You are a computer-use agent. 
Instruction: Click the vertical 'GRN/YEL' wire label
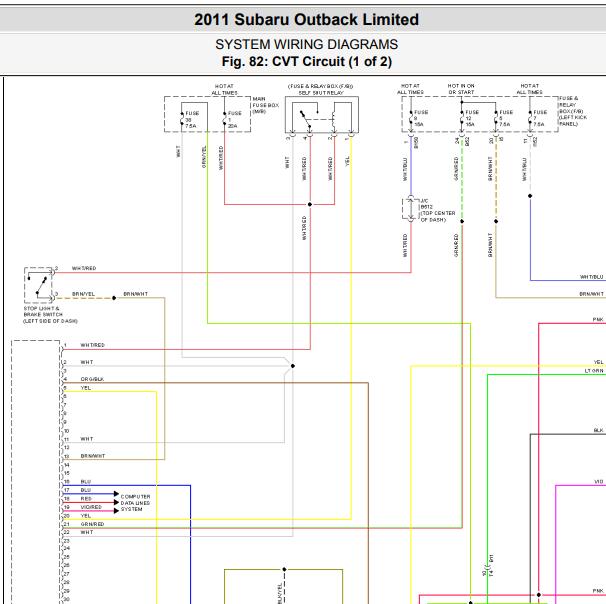pos(204,157)
